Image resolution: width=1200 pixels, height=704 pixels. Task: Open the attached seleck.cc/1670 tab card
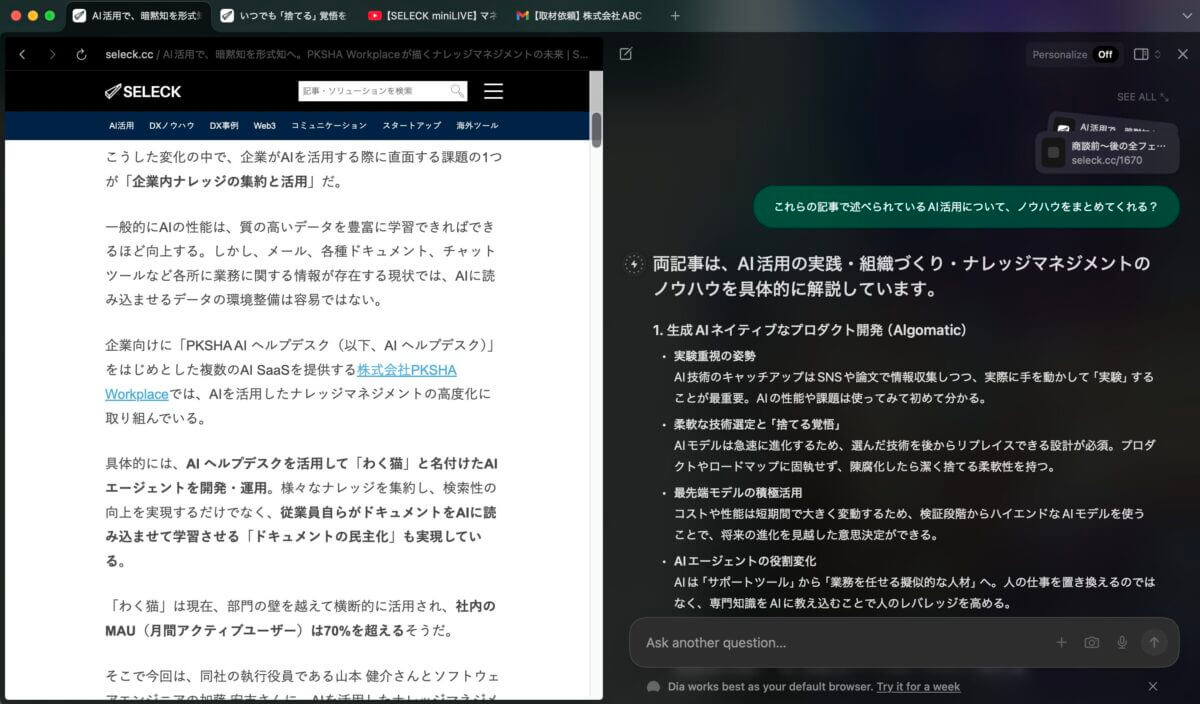click(1108, 153)
